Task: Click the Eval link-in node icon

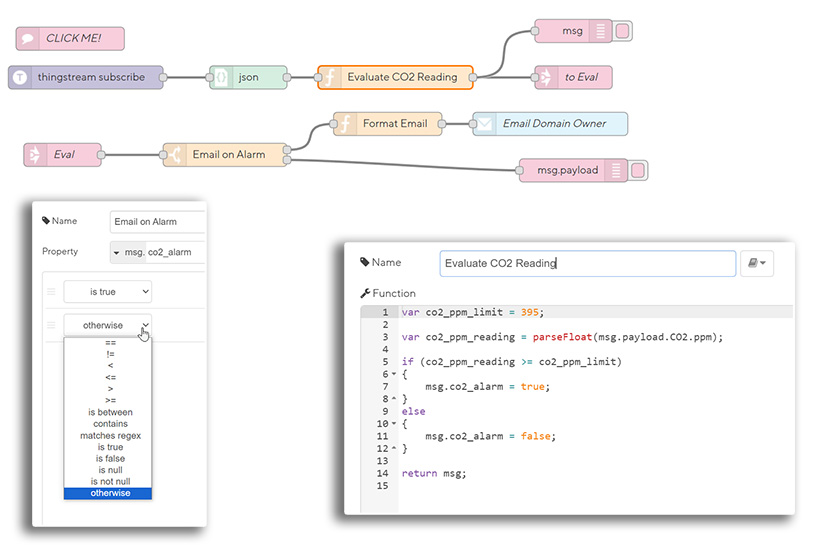Action: (36, 155)
